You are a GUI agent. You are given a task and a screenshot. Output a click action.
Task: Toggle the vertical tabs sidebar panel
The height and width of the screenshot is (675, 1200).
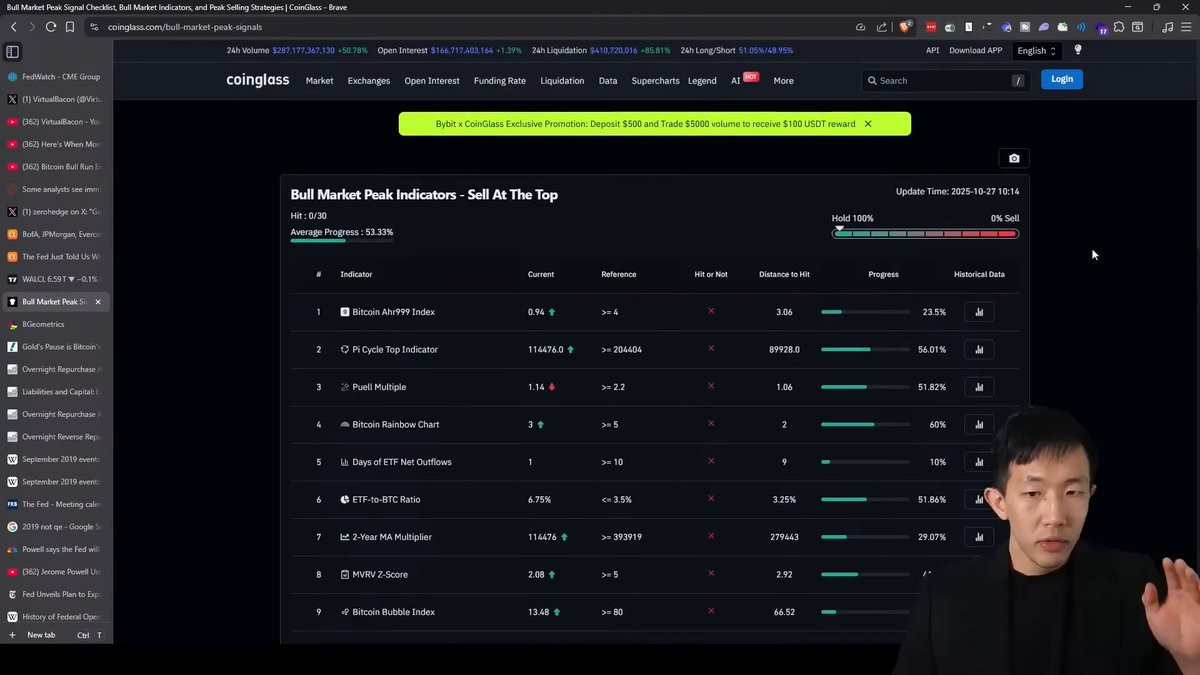(x=12, y=52)
